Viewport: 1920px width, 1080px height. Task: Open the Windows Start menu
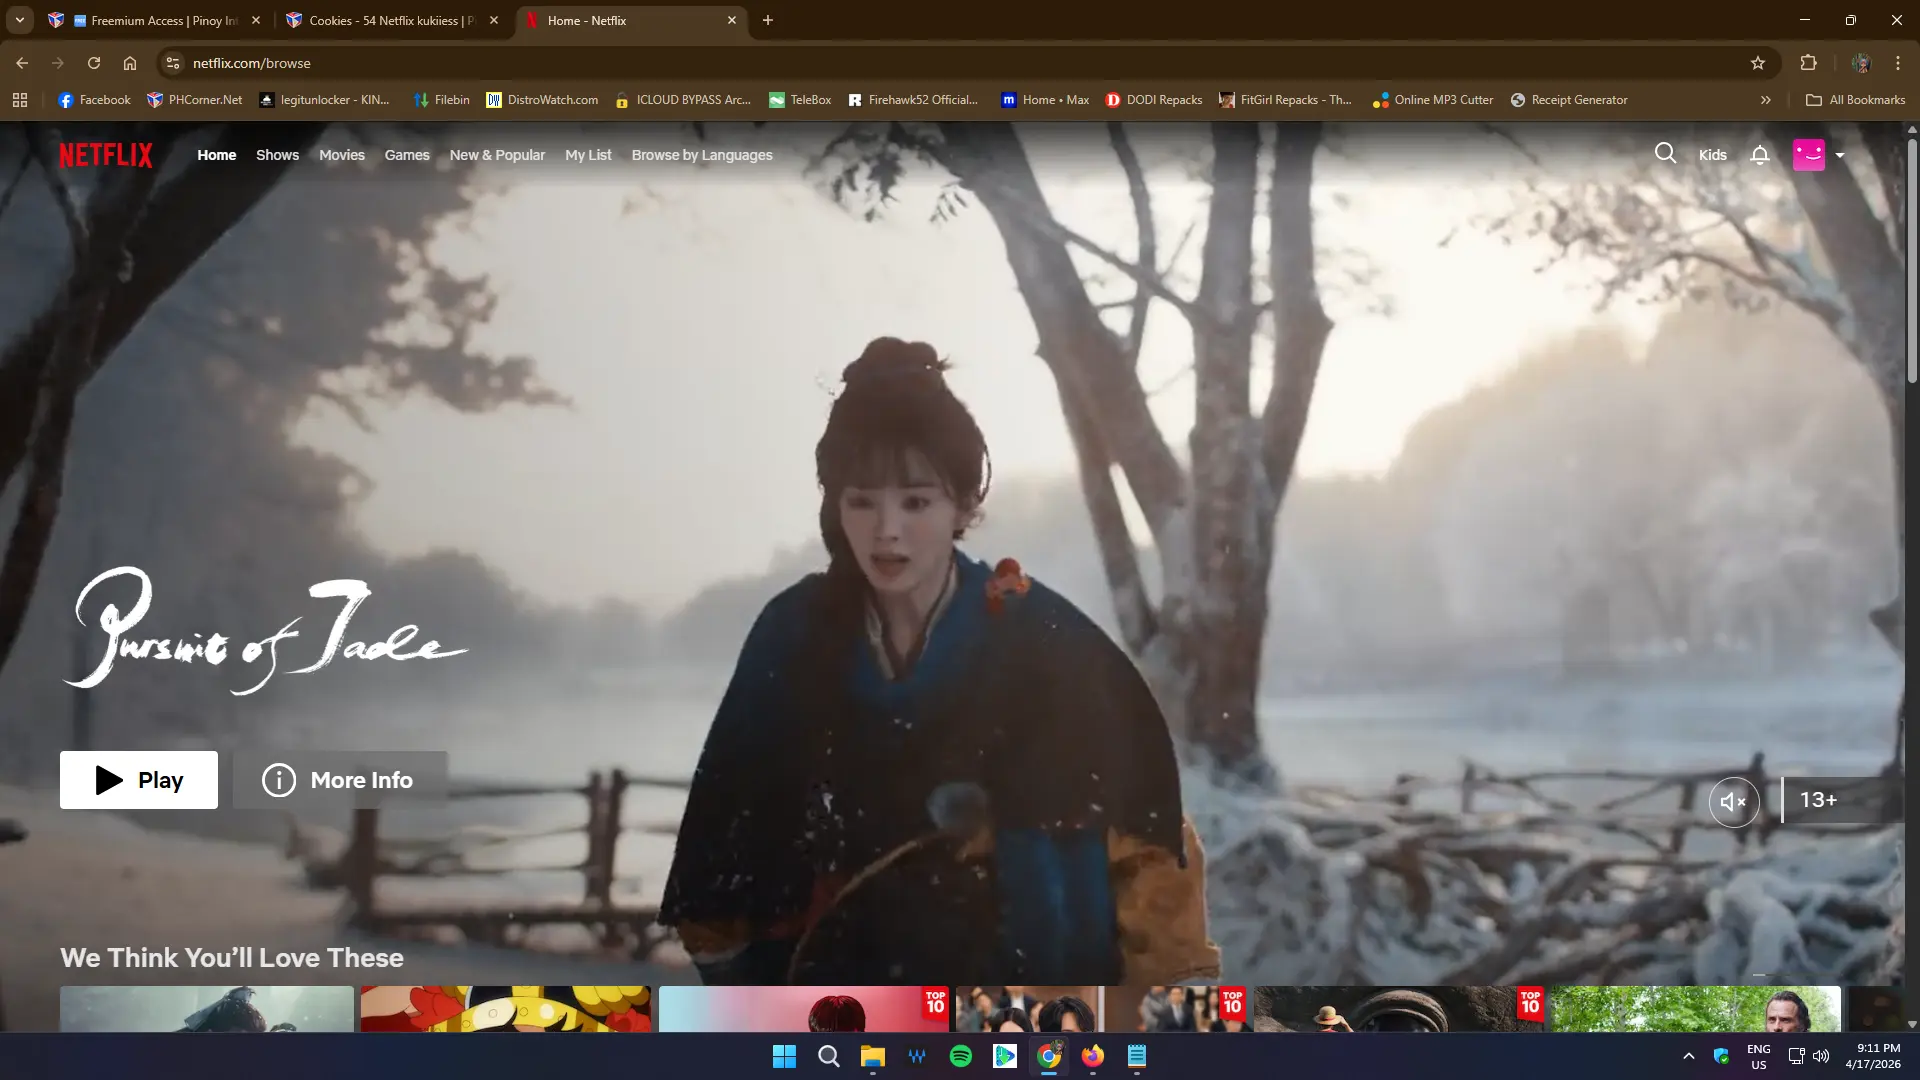[785, 1056]
